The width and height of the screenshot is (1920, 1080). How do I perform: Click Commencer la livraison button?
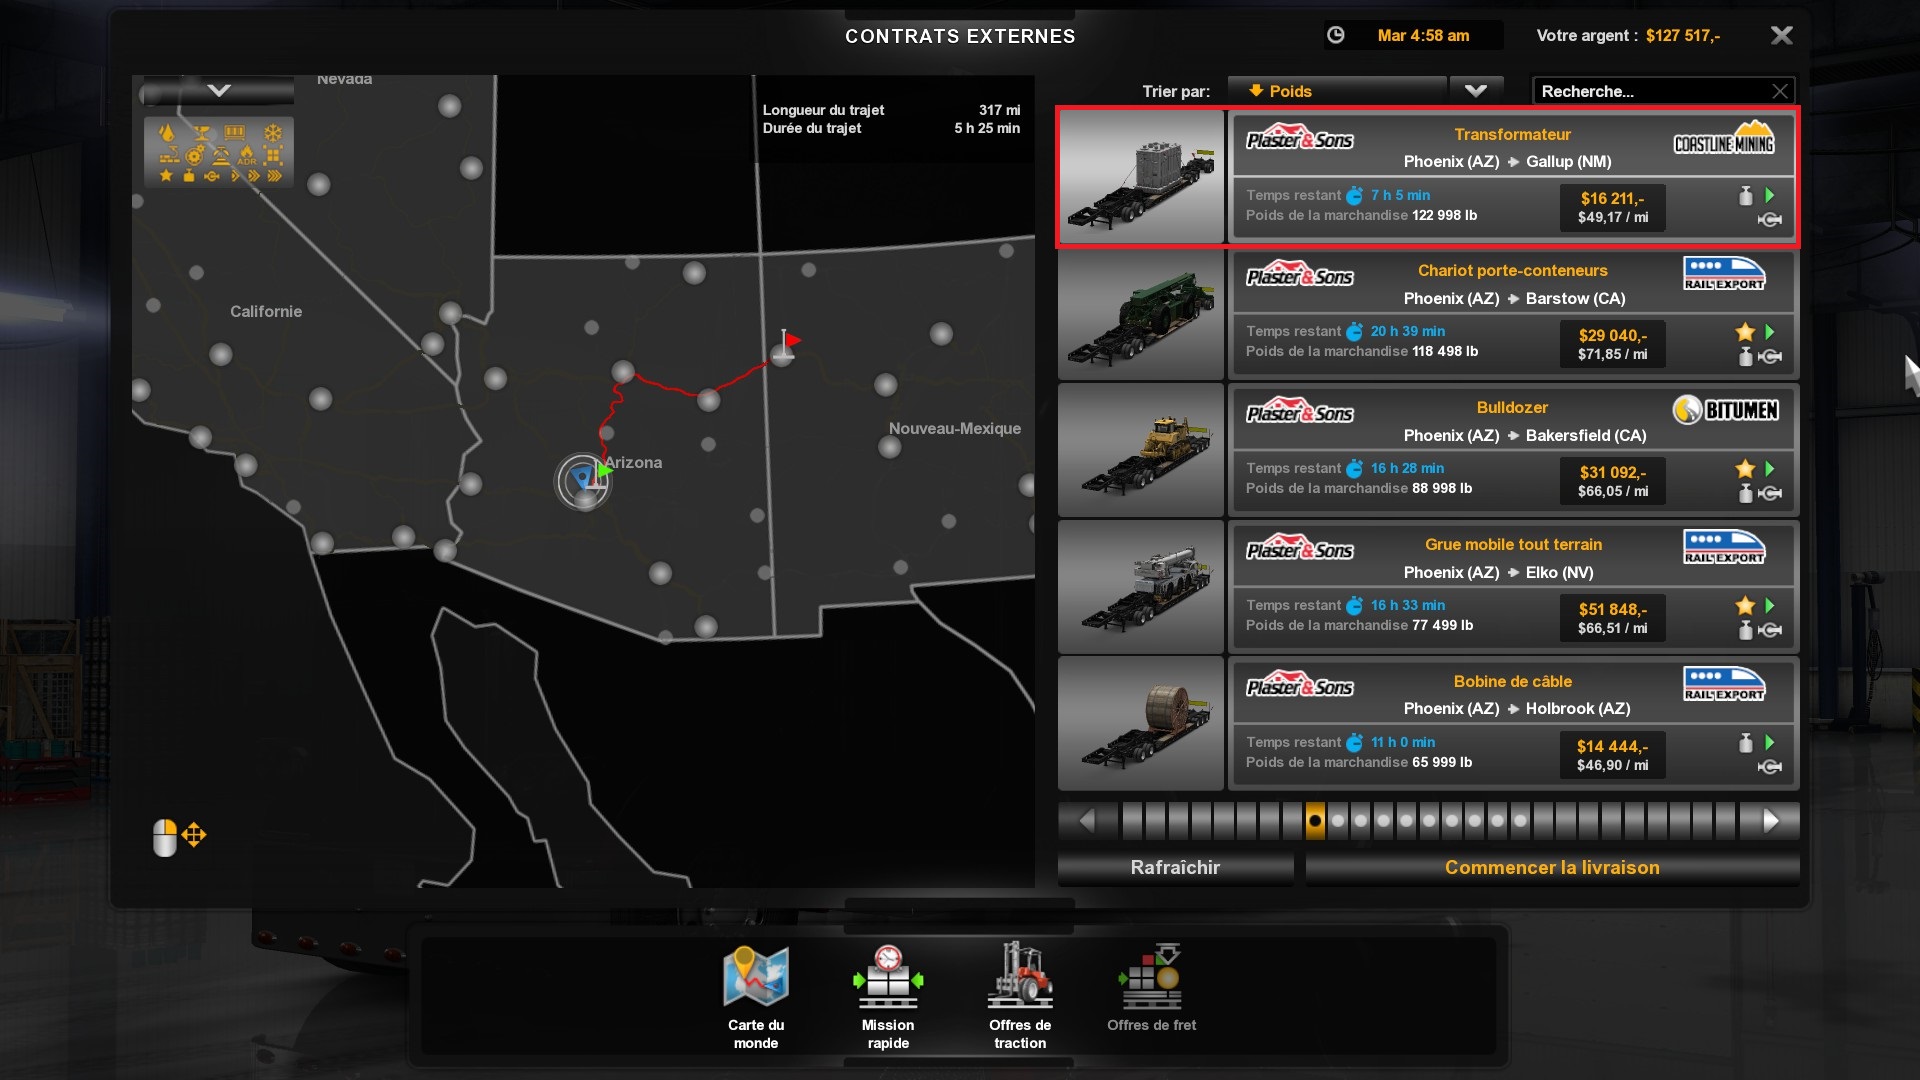(1551, 867)
